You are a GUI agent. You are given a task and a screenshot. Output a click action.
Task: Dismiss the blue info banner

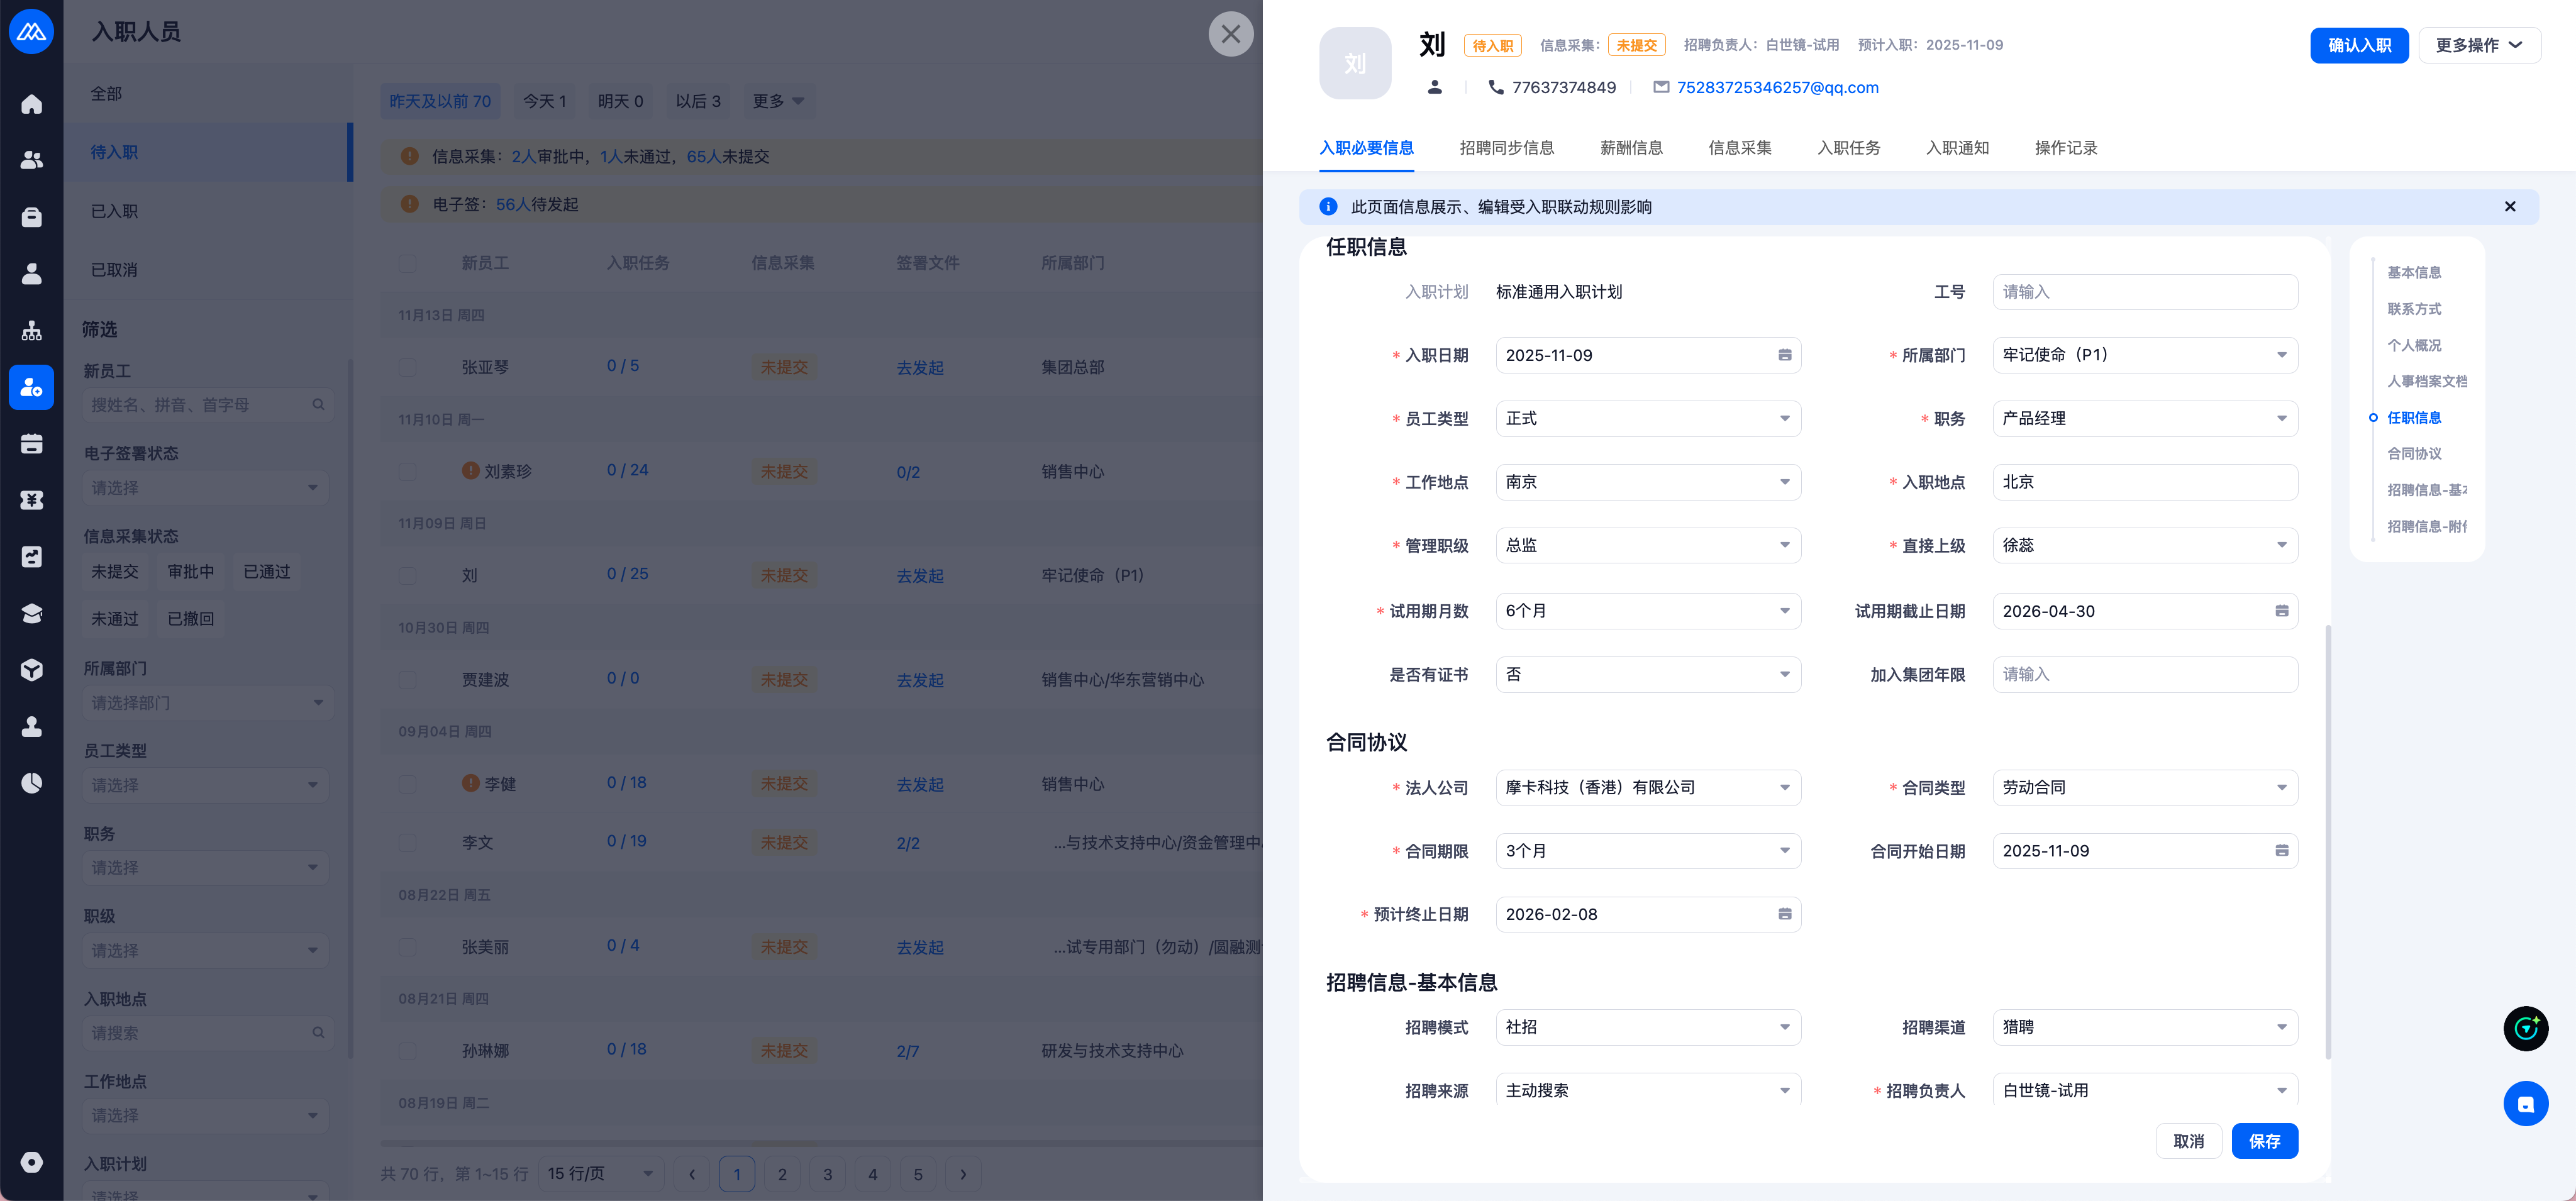coord(2509,207)
